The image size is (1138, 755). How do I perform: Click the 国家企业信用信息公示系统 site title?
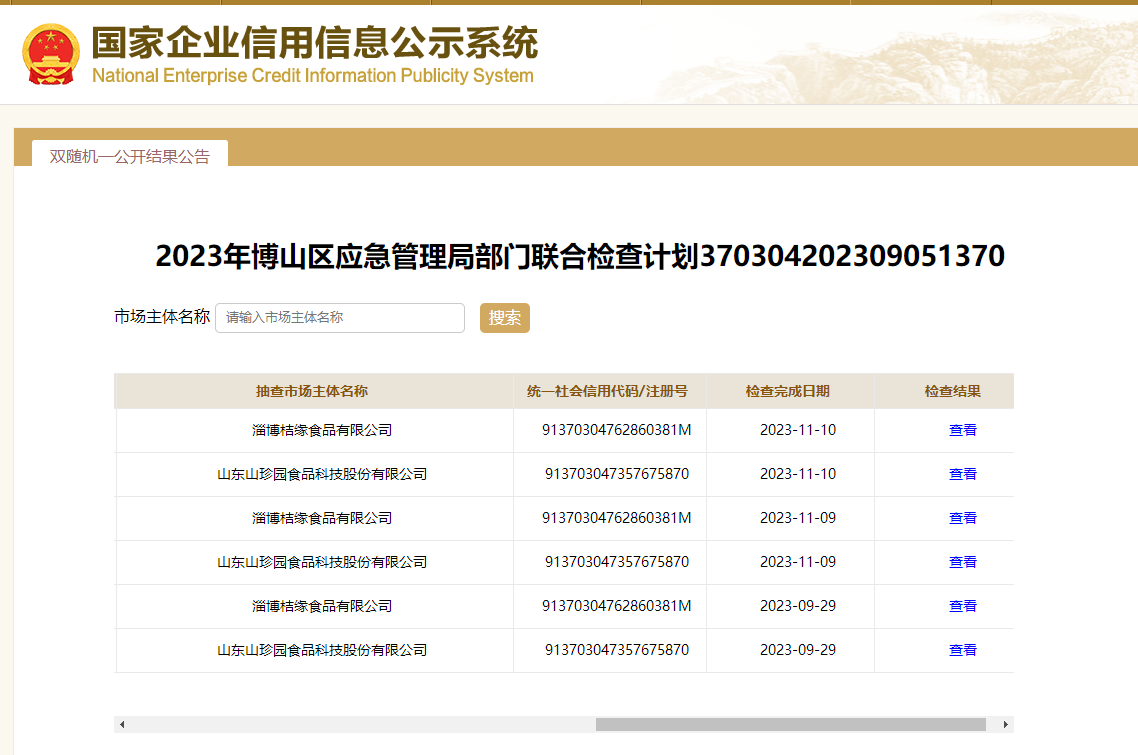coord(315,42)
